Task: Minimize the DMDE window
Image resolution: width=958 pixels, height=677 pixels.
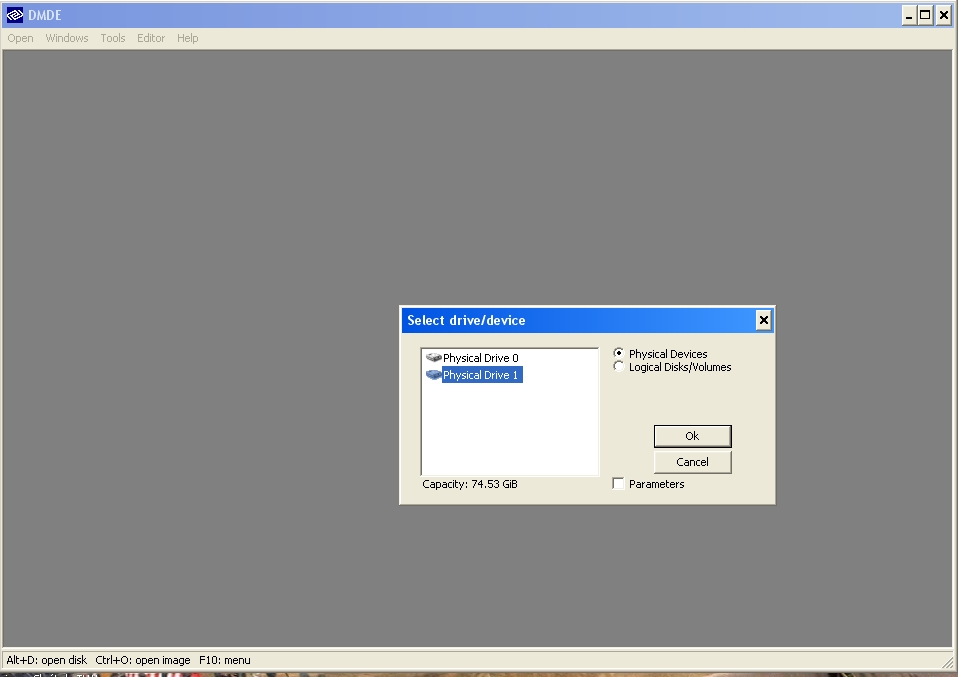Action: click(x=909, y=15)
